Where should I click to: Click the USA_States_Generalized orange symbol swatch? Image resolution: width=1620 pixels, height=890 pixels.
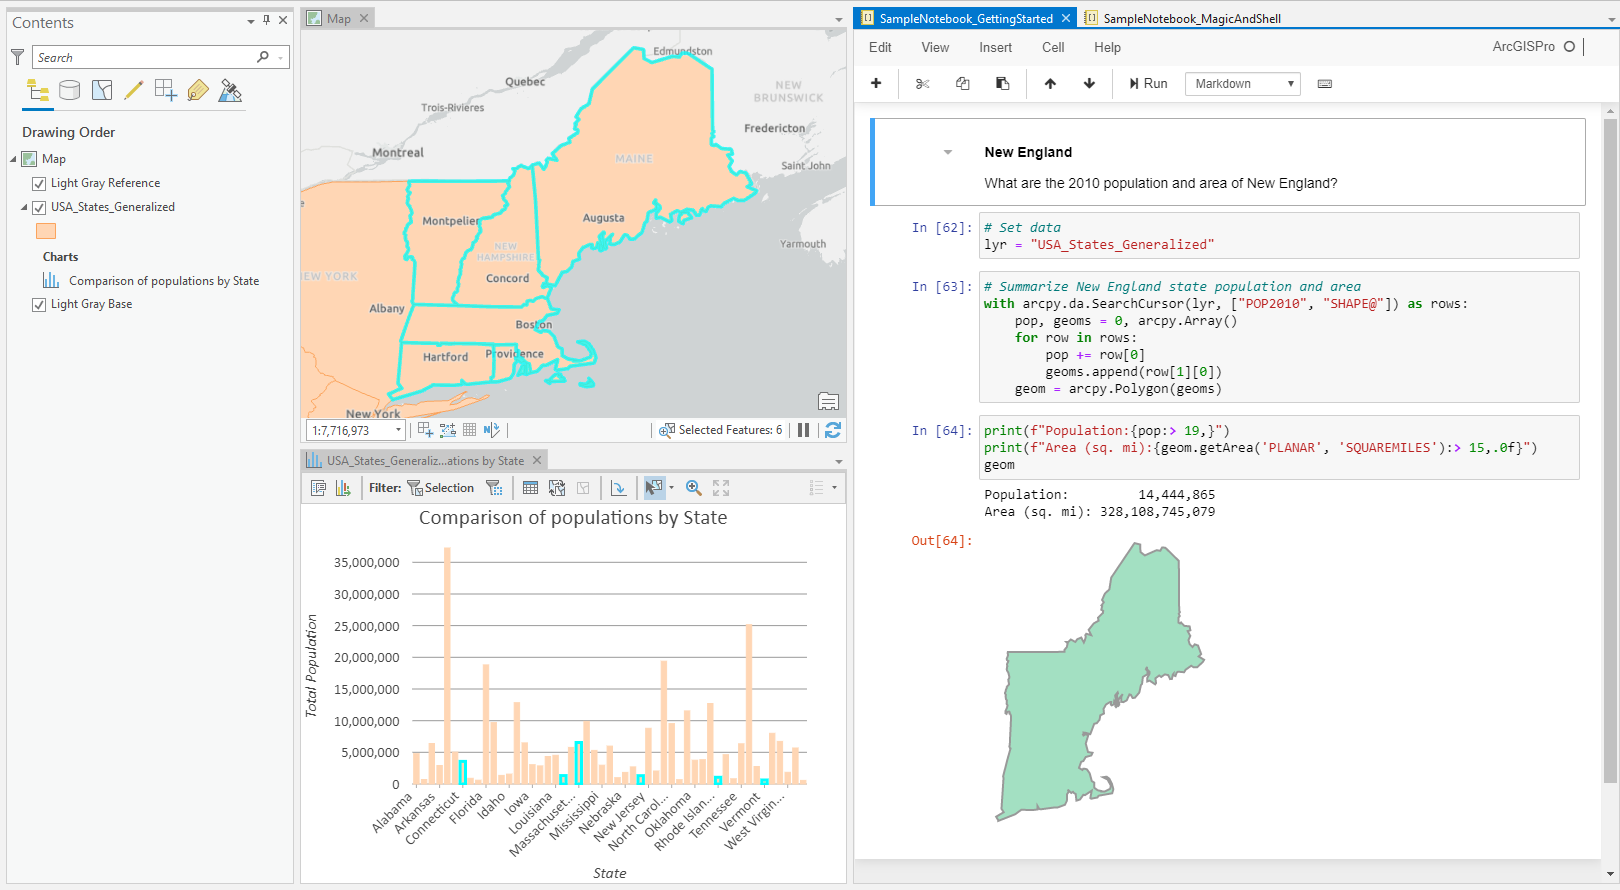(46, 231)
